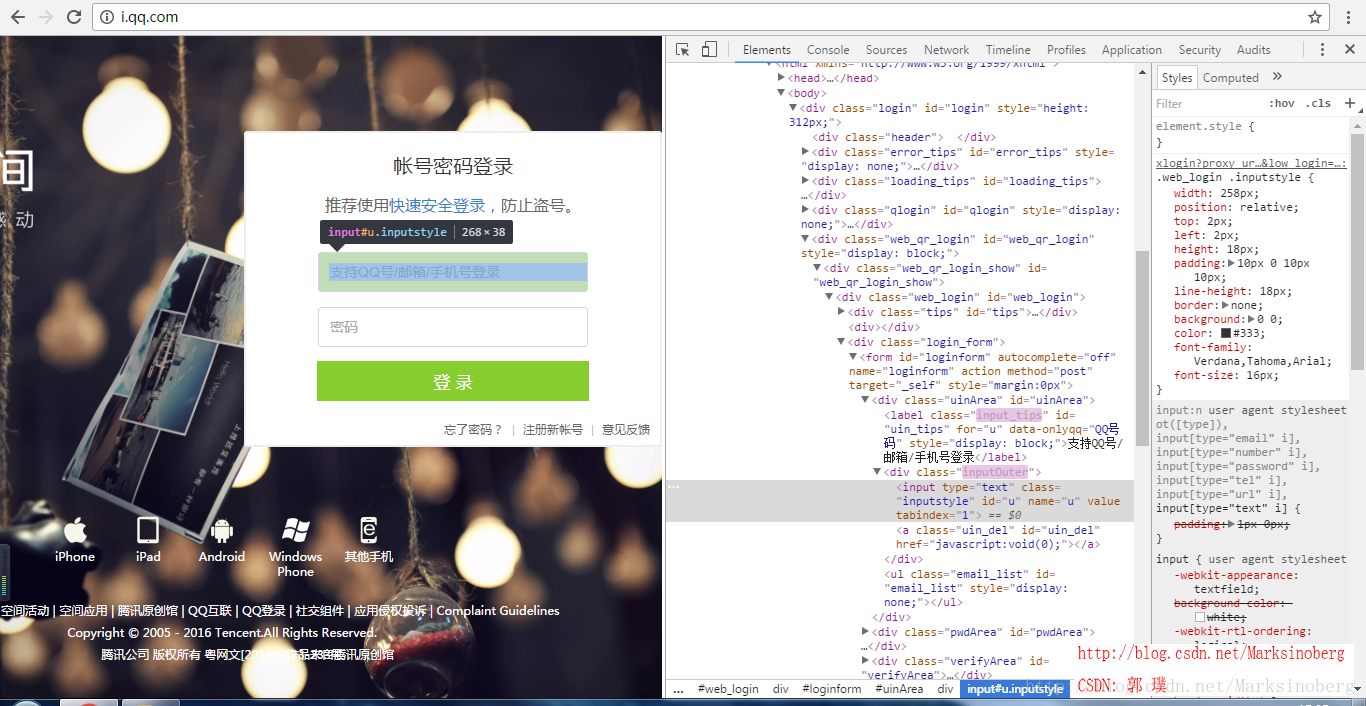Image resolution: width=1366 pixels, height=706 pixels.
Task: Open the Network tab
Action: (946, 50)
